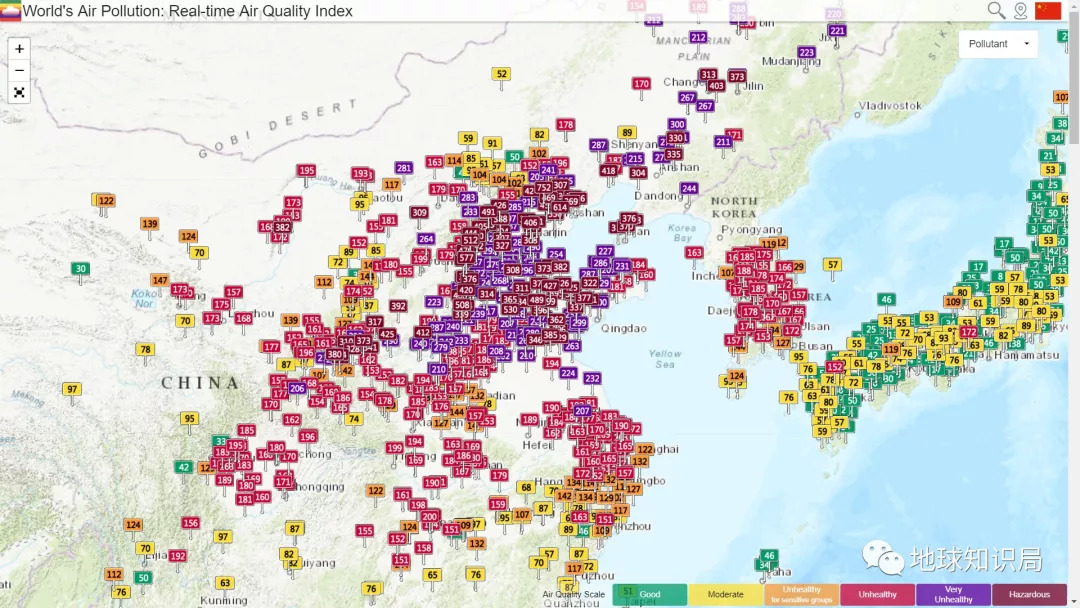Click the Good legend swatch
1080x608 pixels.
[650, 594]
